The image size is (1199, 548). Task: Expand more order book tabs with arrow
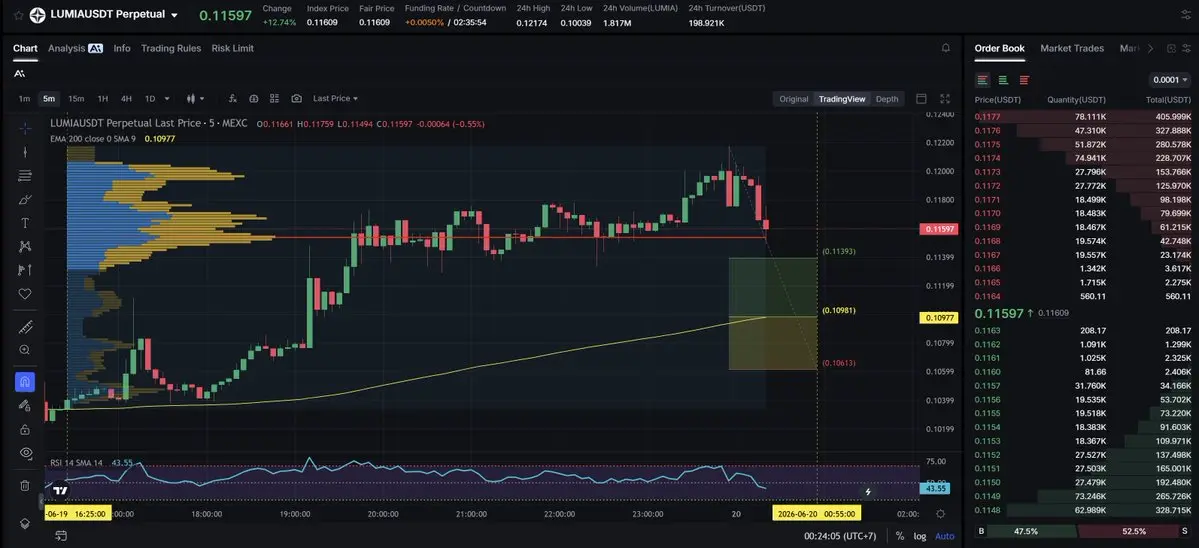(1150, 48)
